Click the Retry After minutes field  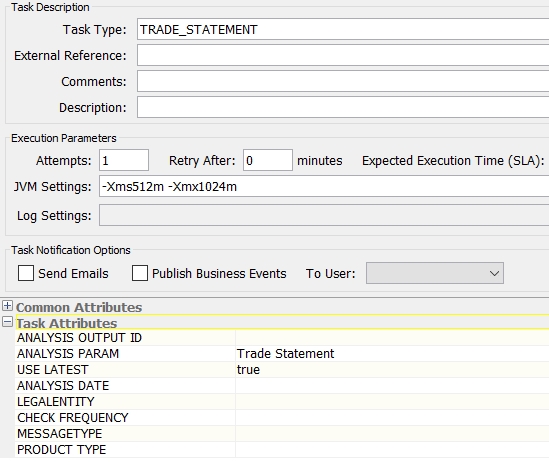pyautogui.click(x=268, y=160)
